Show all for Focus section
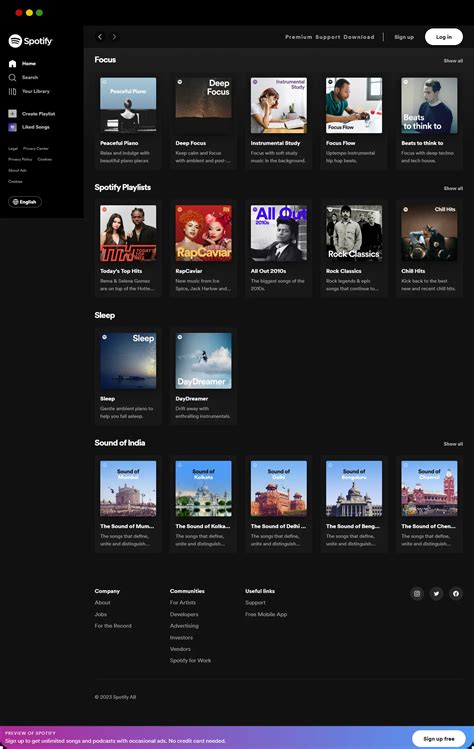 [453, 61]
